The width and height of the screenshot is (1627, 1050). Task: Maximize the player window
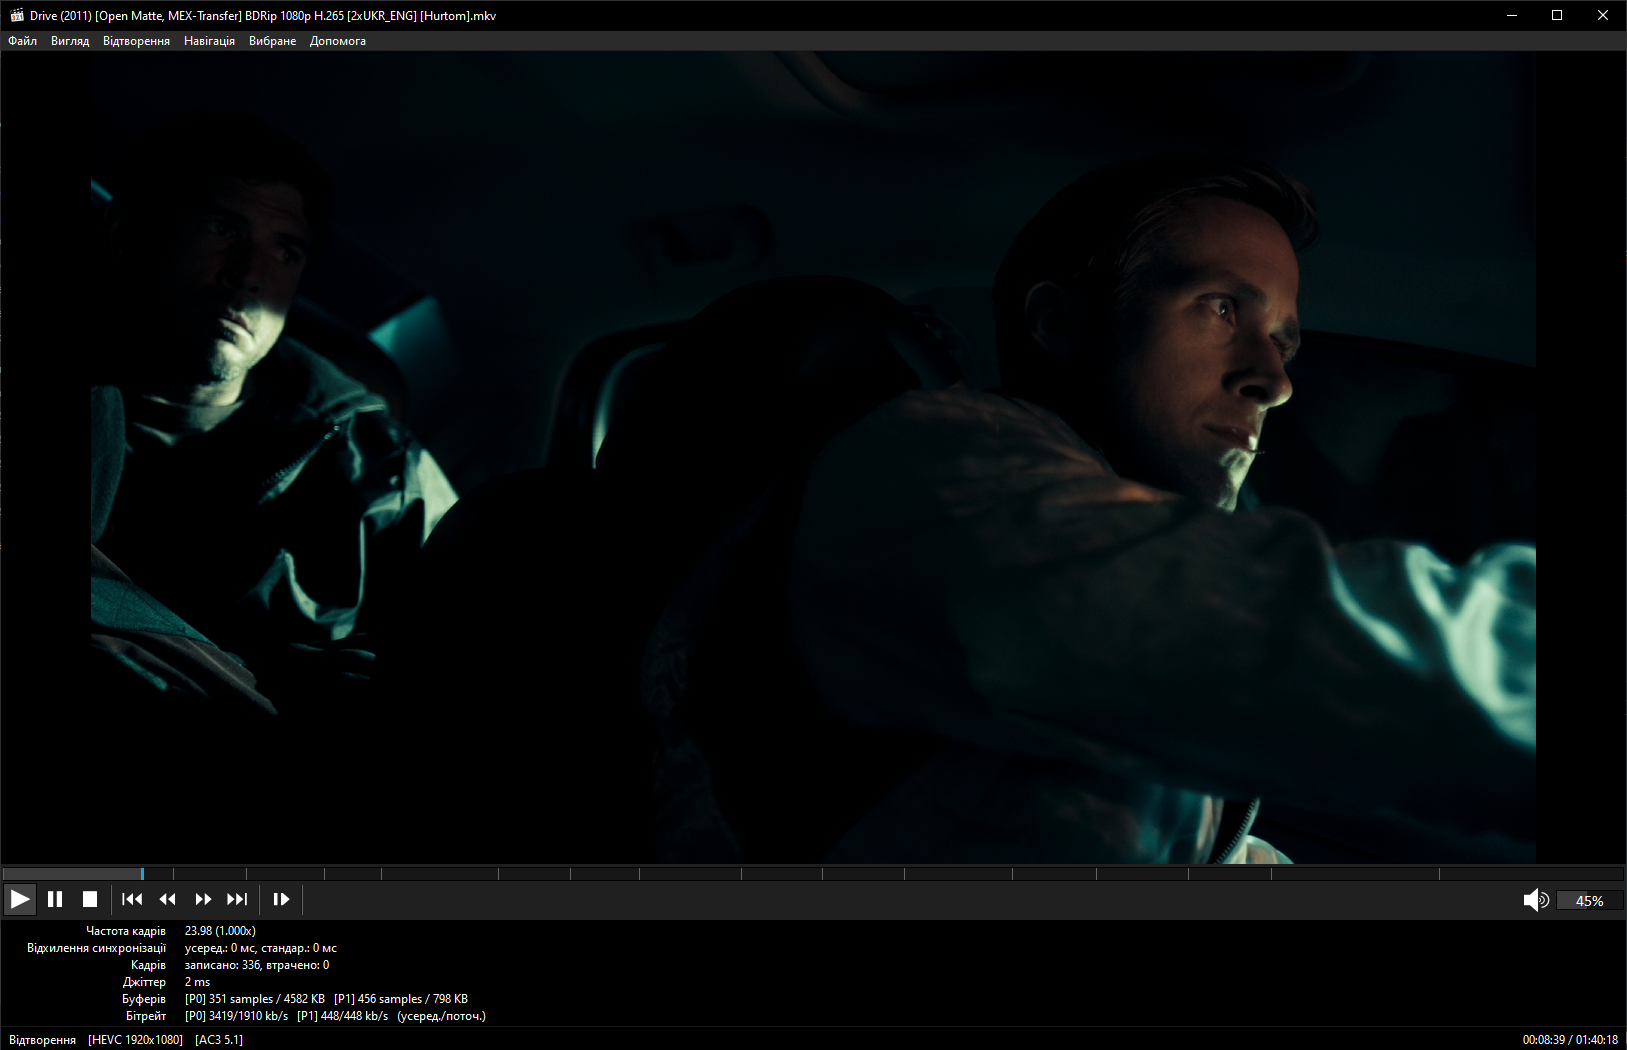[x=1557, y=15]
